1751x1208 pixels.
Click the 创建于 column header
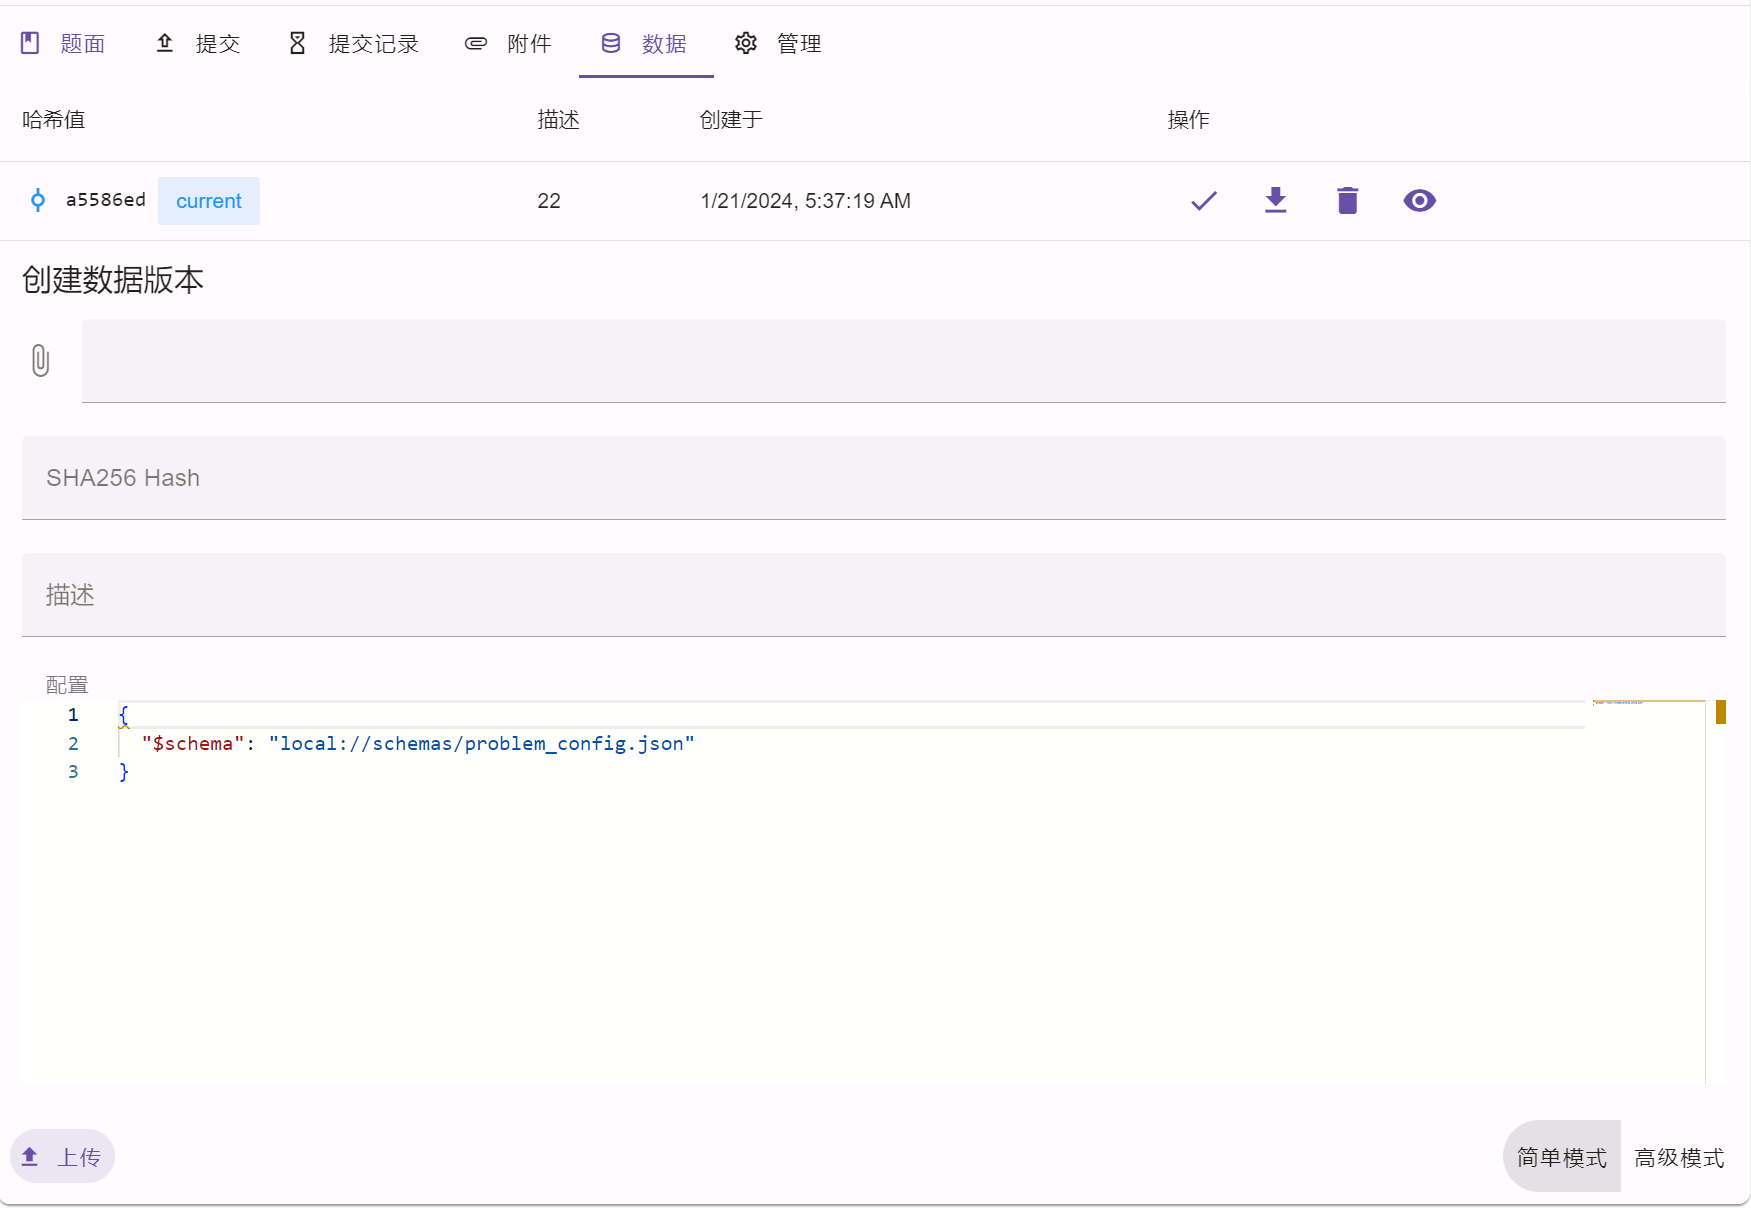point(732,120)
